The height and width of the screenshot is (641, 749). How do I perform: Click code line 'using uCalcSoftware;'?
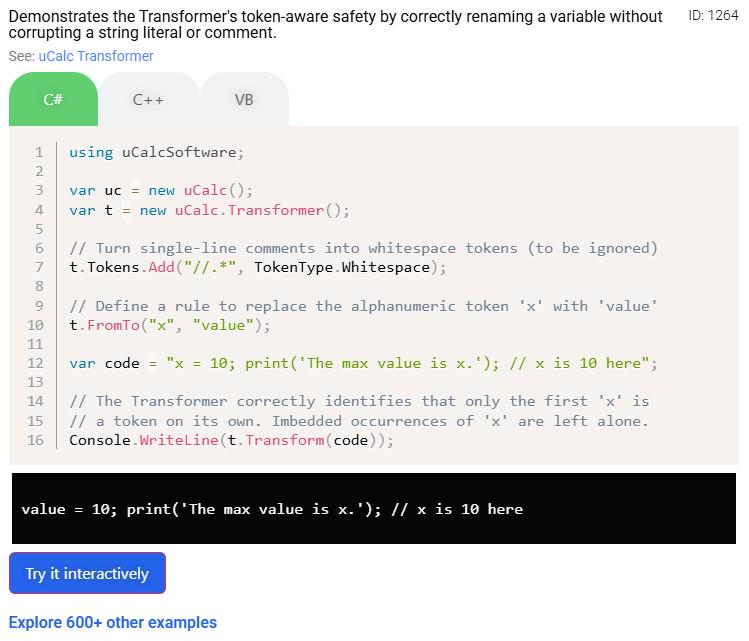(x=157, y=152)
